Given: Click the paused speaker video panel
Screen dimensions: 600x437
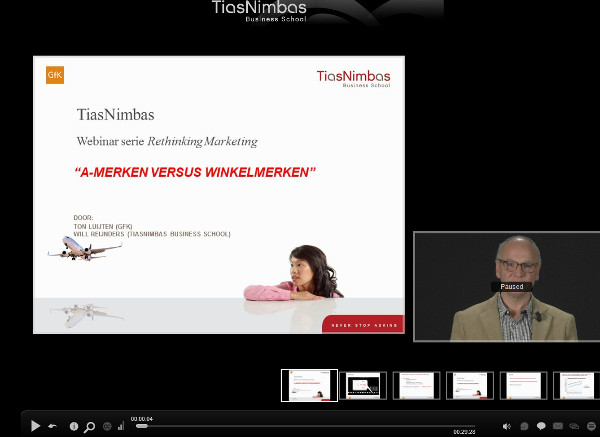Looking at the screenshot, I should [507, 286].
